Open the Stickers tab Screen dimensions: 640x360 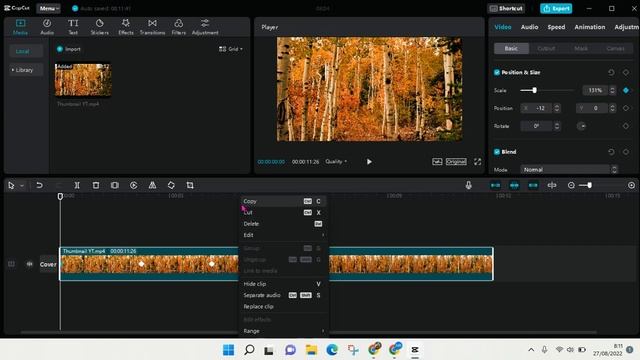tap(100, 27)
